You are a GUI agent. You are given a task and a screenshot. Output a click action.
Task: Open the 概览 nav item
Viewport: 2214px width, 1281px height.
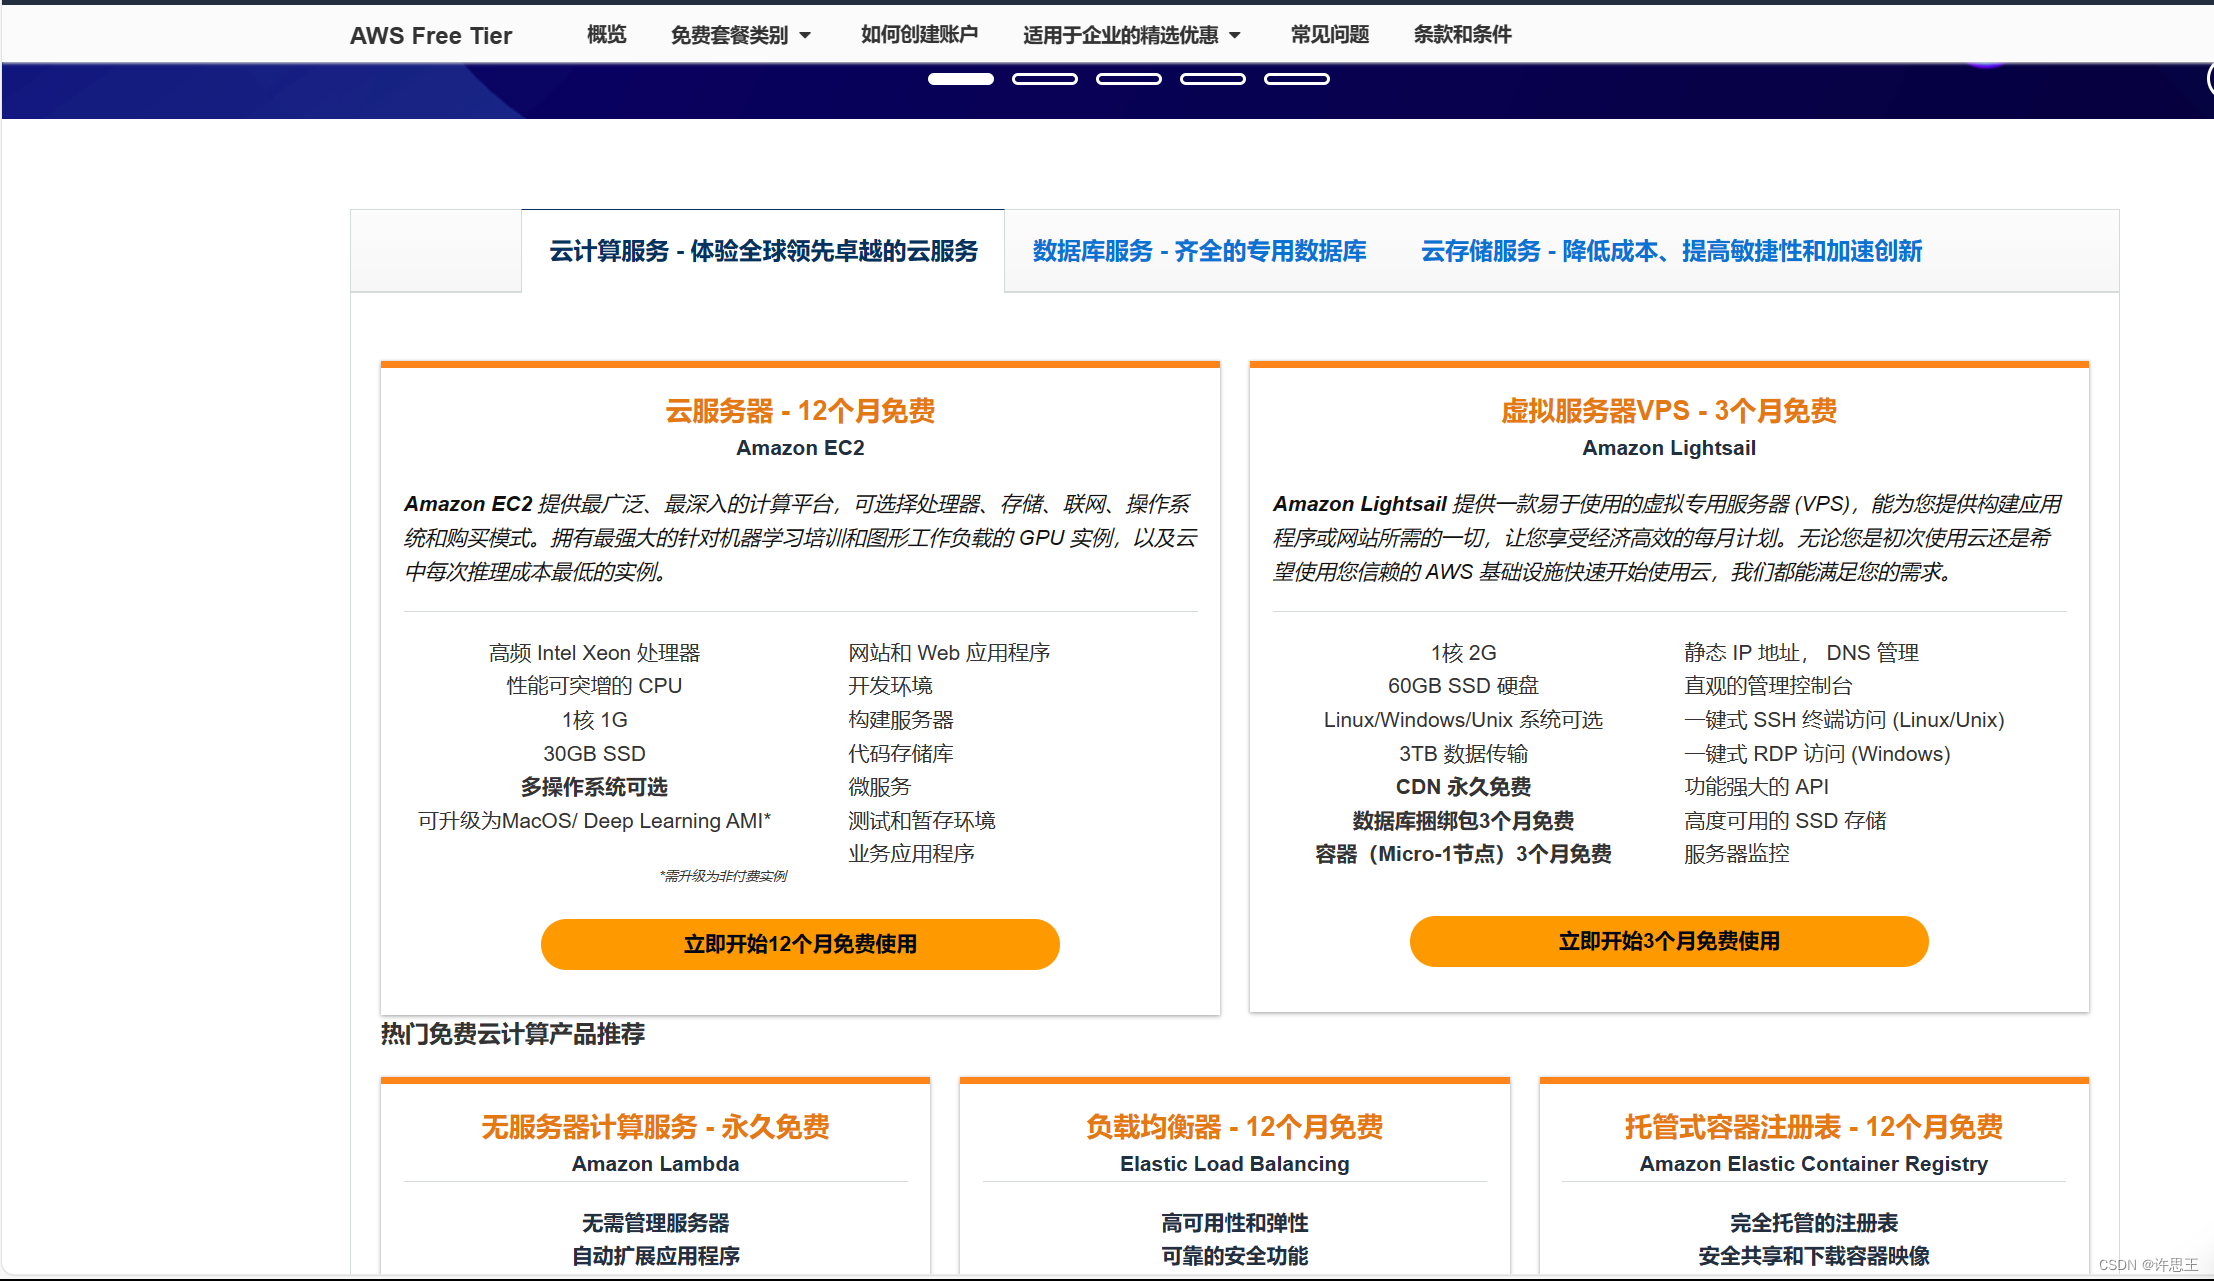click(x=606, y=35)
